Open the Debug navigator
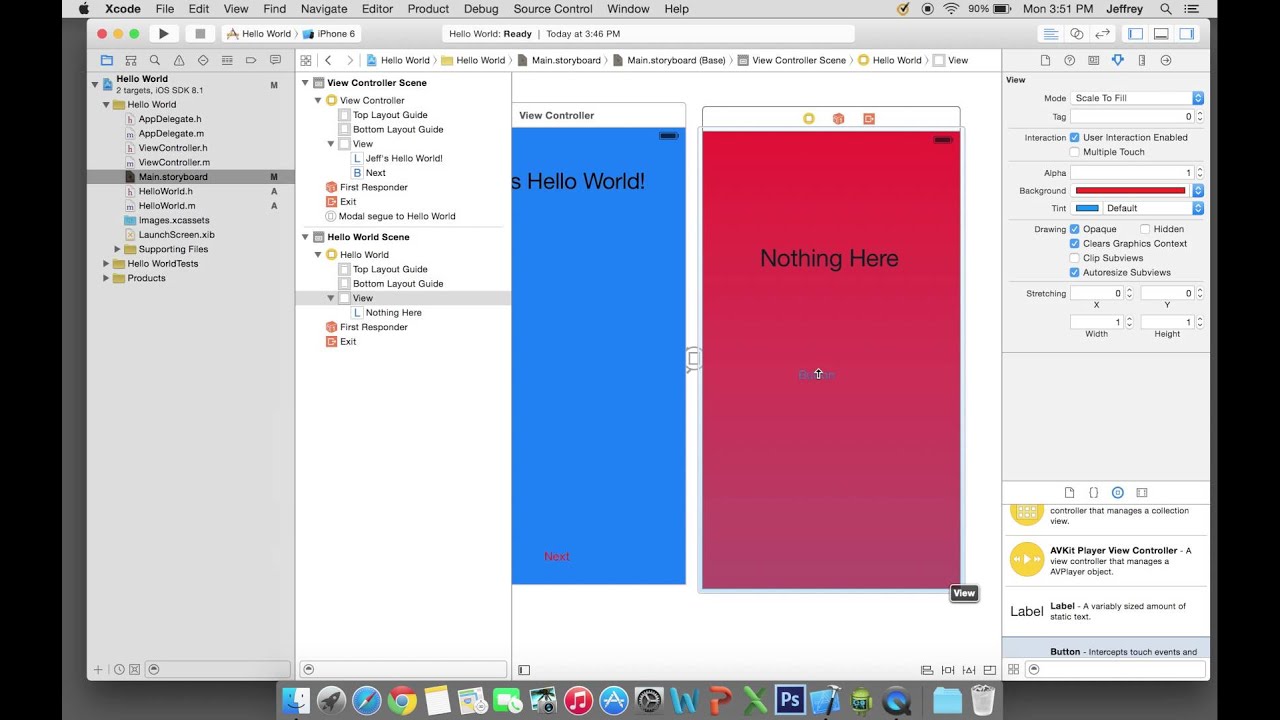This screenshot has width=1280, height=720. click(x=227, y=60)
